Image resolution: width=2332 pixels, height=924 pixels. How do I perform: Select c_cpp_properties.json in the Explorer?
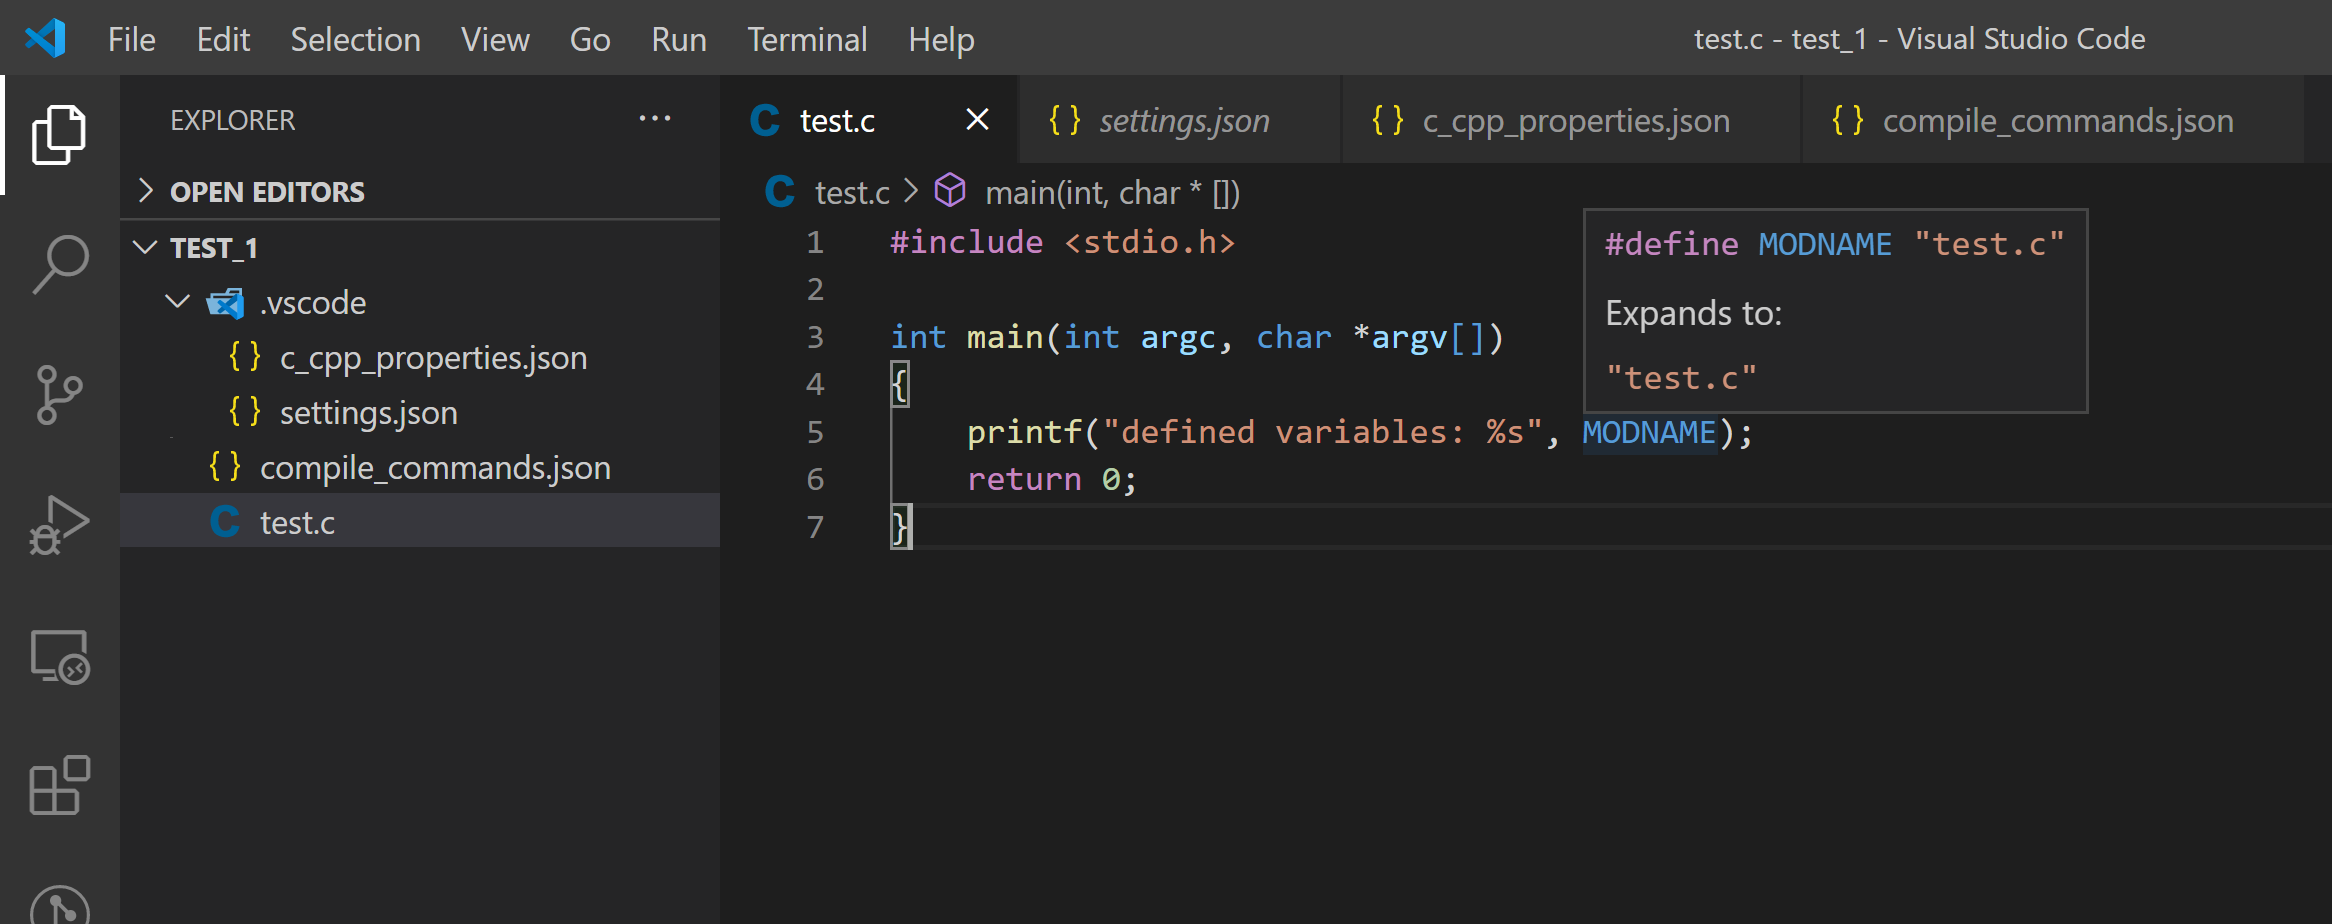coord(434,357)
